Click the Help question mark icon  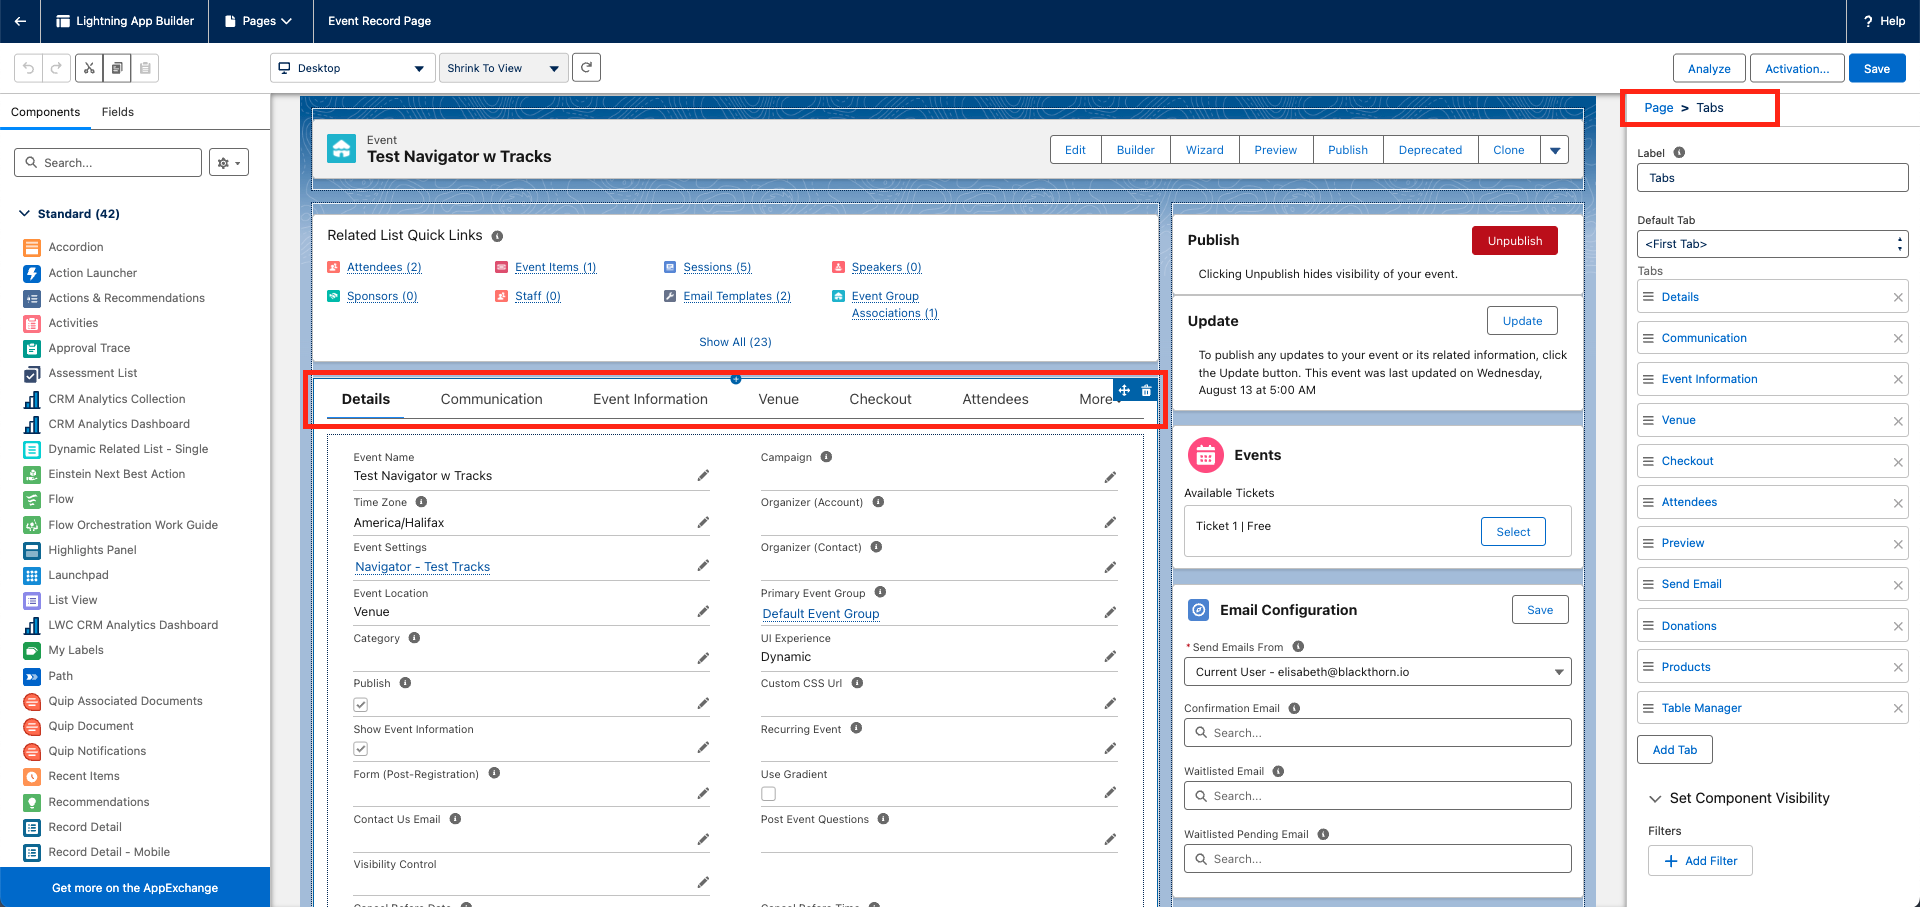[1868, 21]
